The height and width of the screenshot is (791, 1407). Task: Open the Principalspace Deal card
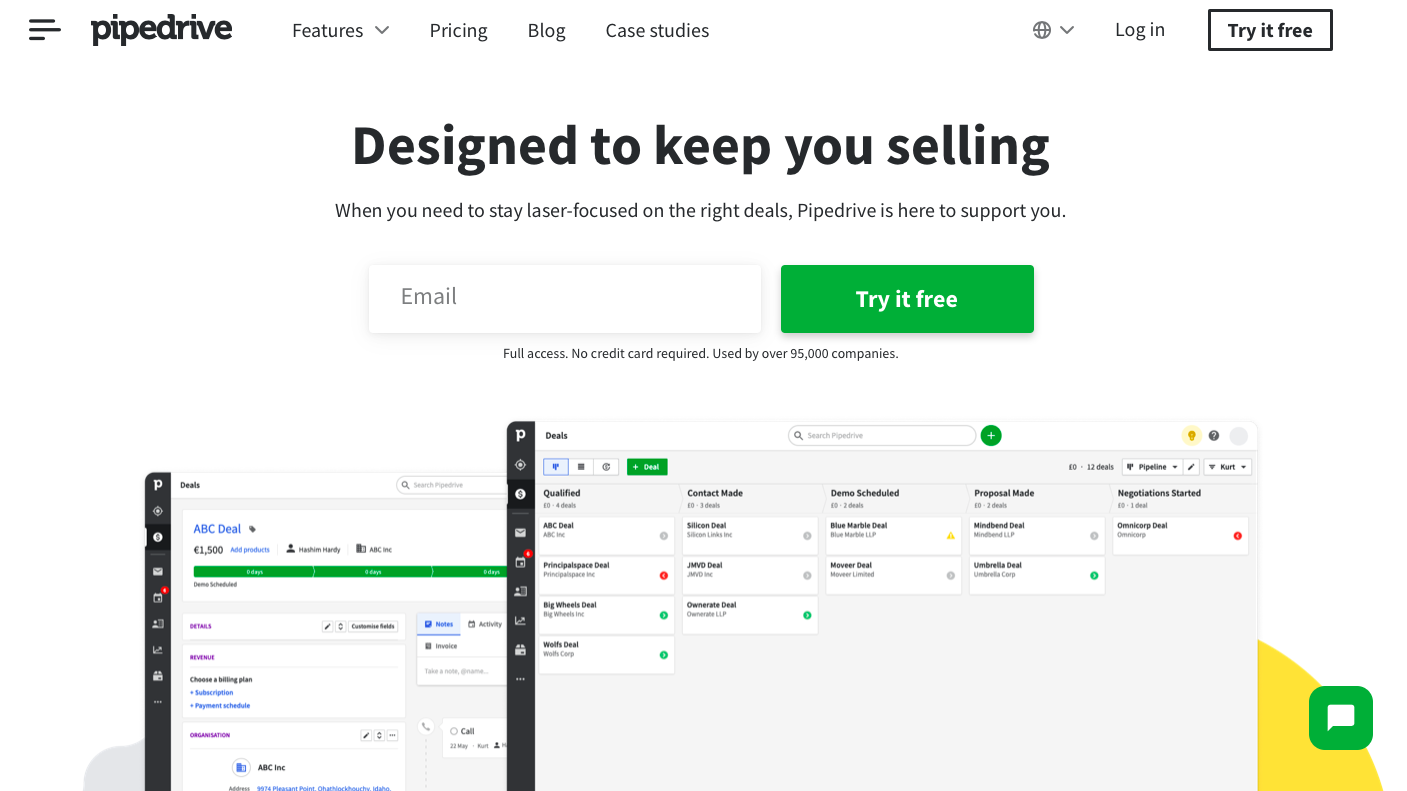[607, 575]
